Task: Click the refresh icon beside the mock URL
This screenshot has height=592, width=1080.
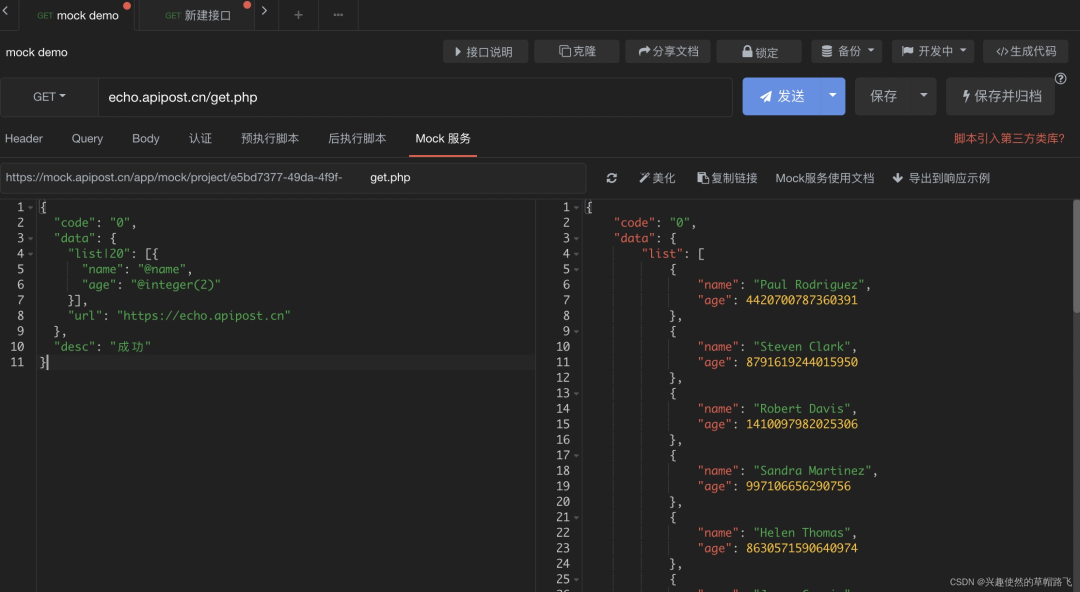Action: tap(612, 178)
